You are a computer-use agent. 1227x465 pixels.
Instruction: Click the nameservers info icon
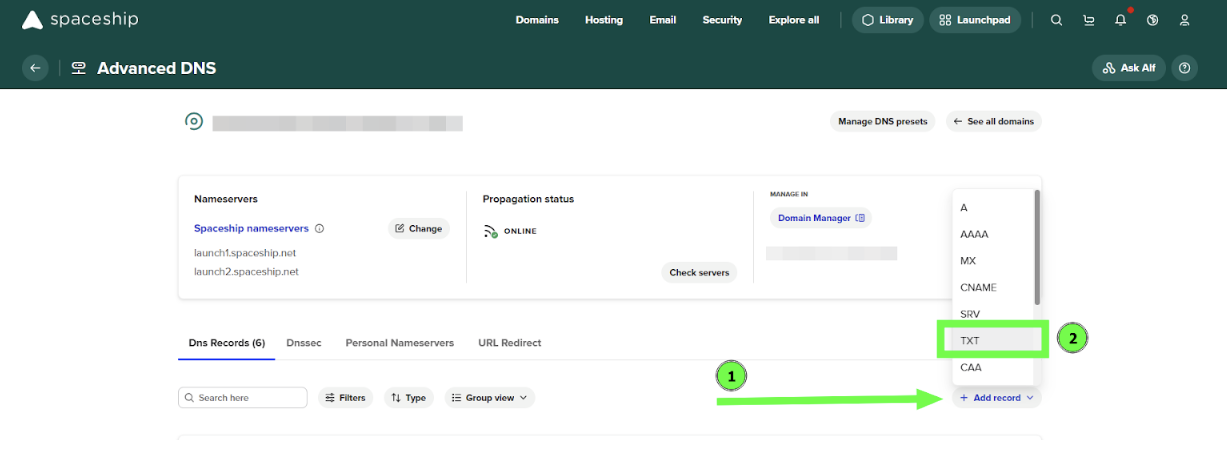(x=319, y=229)
